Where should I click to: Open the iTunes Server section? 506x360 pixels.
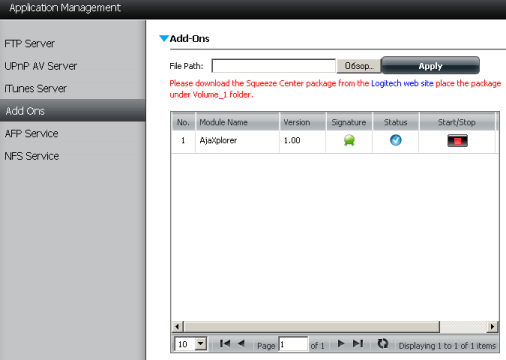[35, 89]
